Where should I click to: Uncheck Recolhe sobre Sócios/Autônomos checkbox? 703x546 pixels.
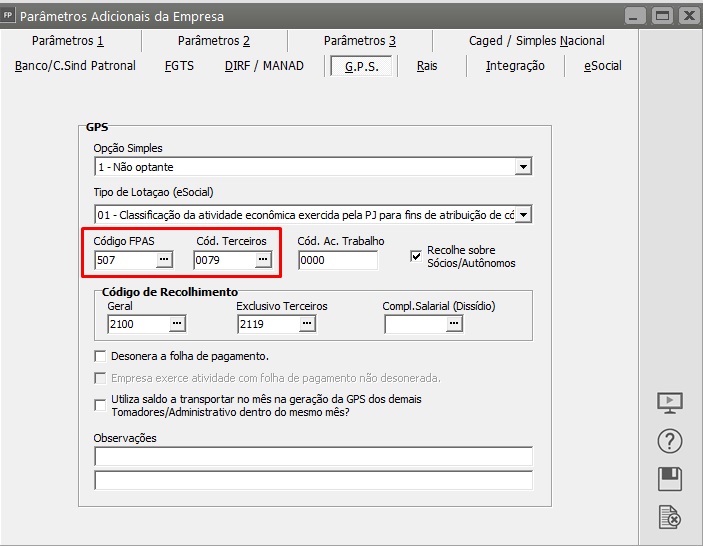pyautogui.click(x=417, y=256)
